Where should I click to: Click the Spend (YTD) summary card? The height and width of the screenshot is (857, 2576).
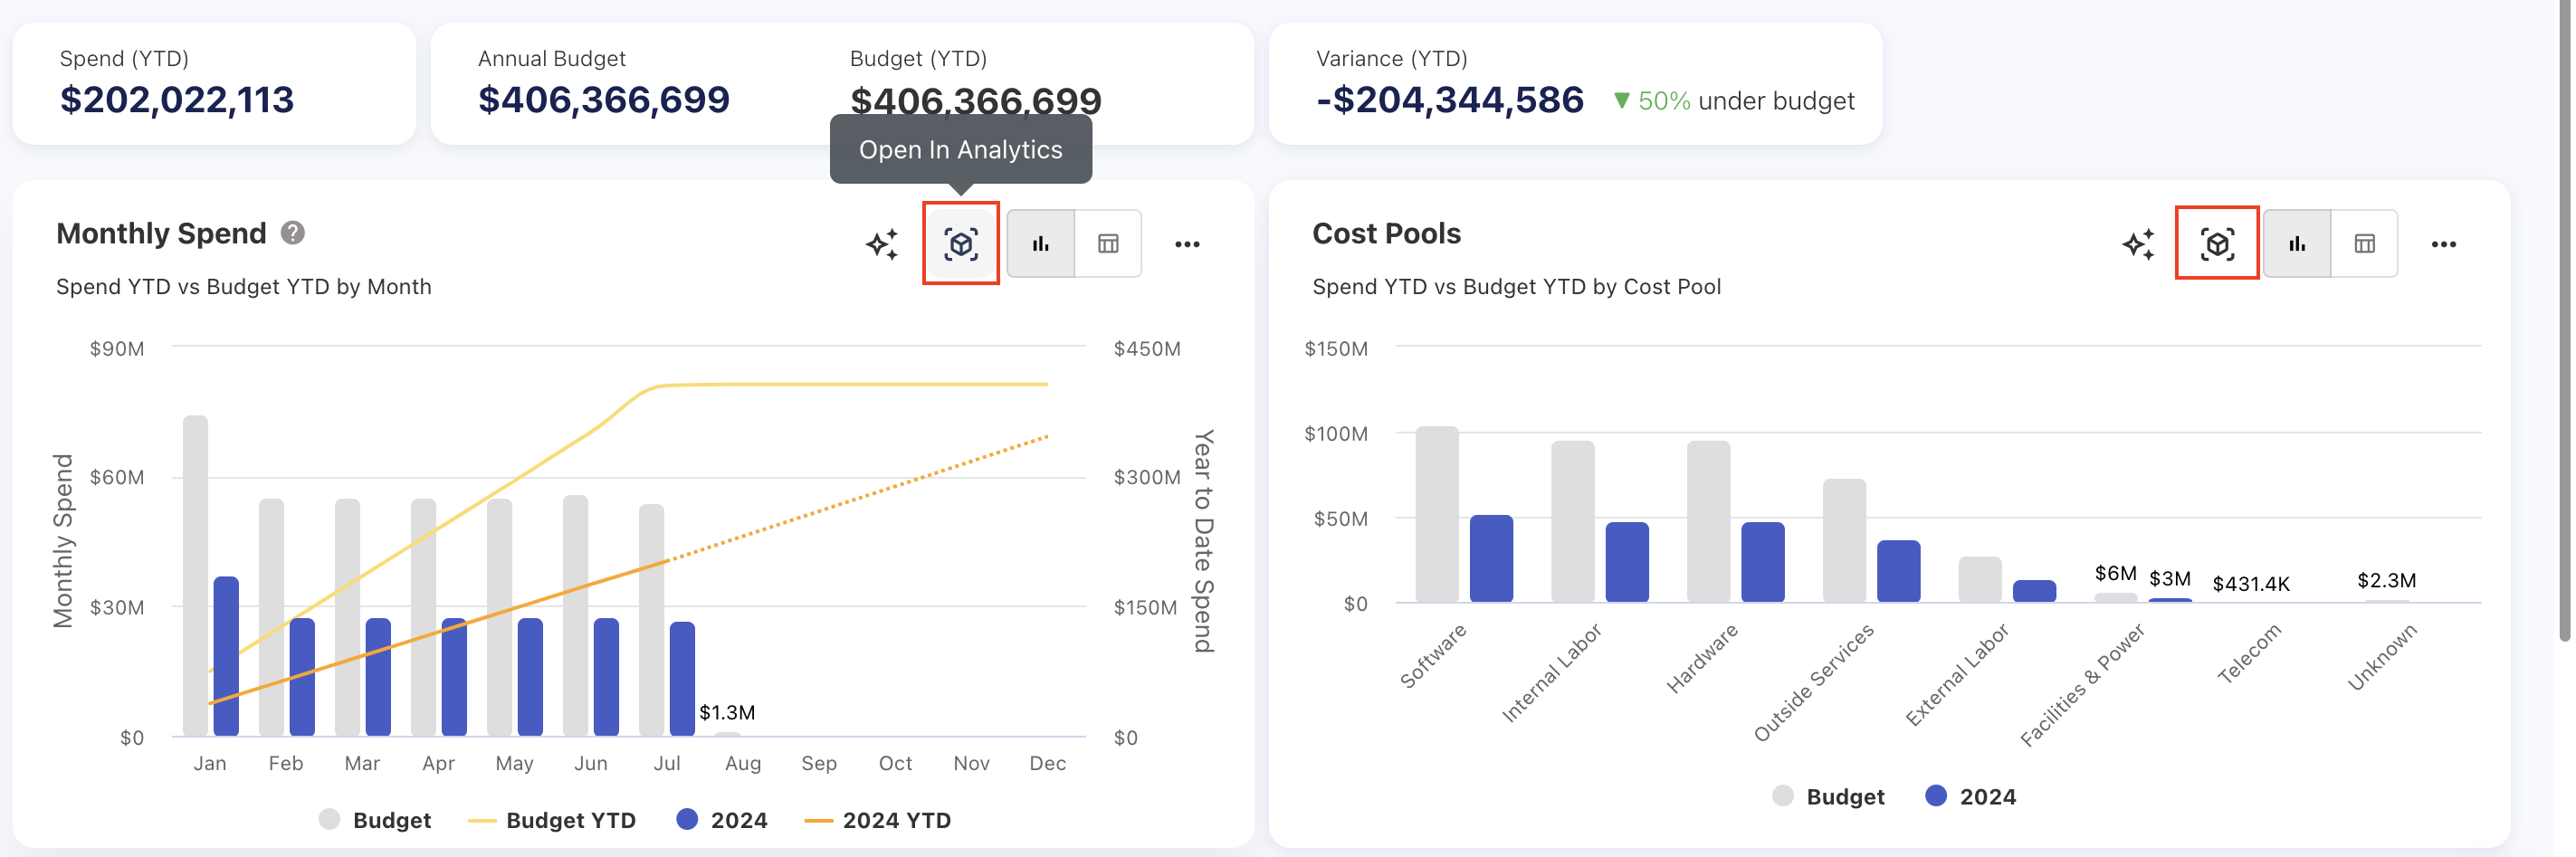(214, 83)
